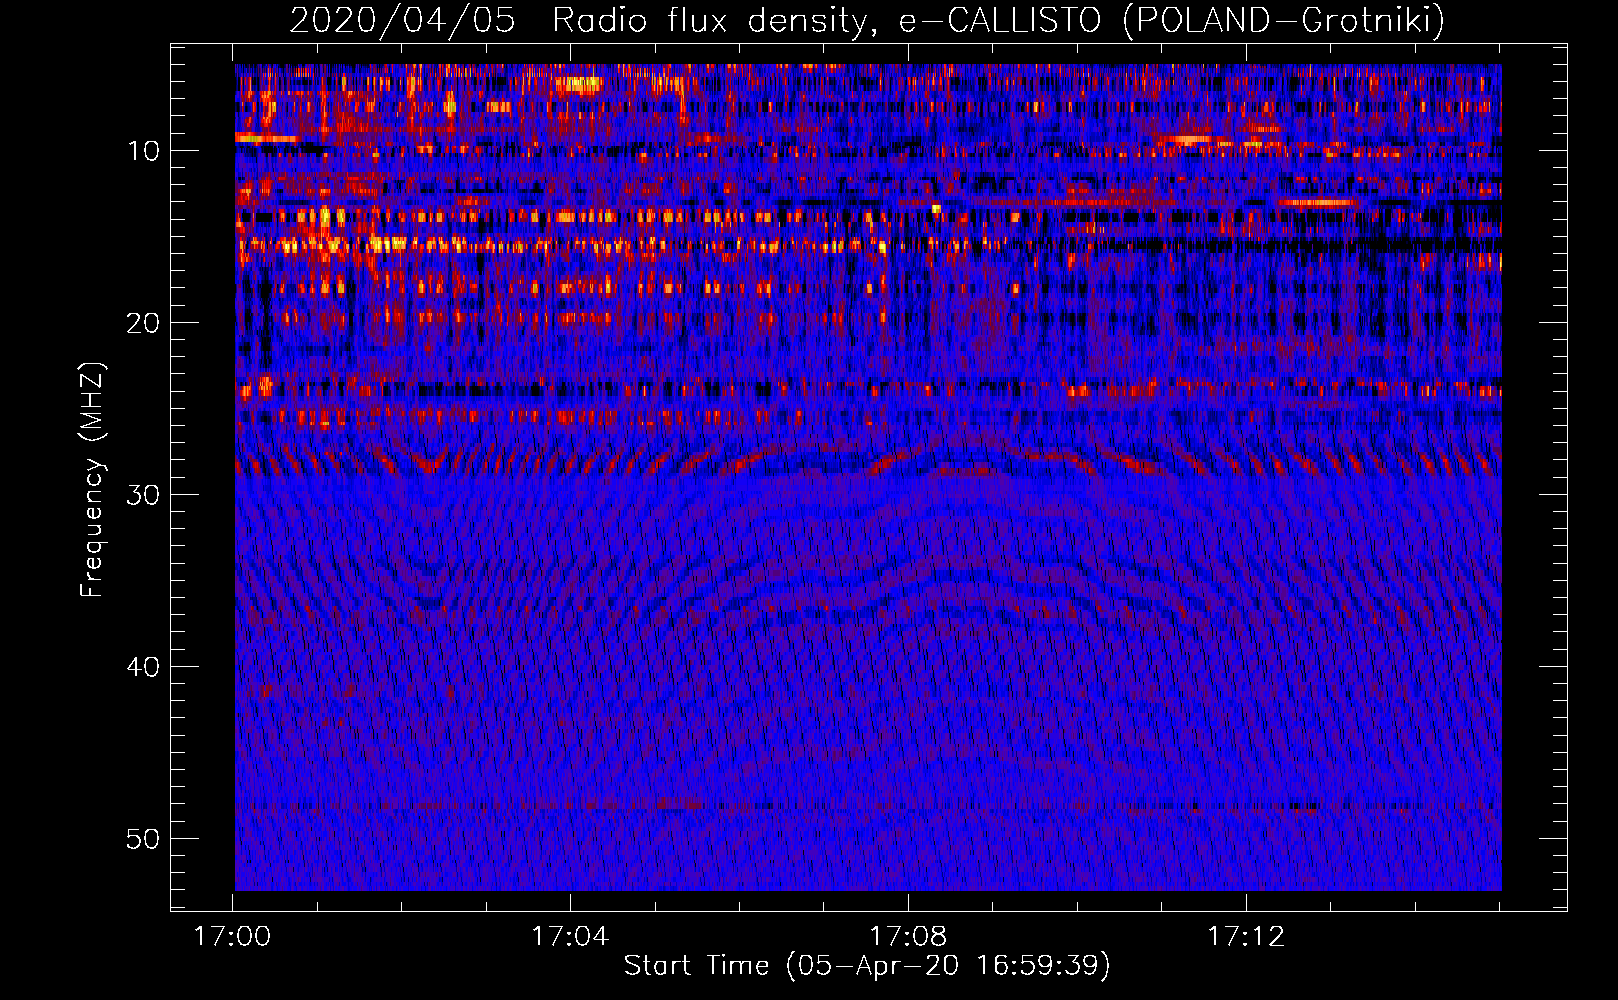1618x1000 pixels.
Task: Click the 17:00 time tick label
Action: tap(232, 937)
